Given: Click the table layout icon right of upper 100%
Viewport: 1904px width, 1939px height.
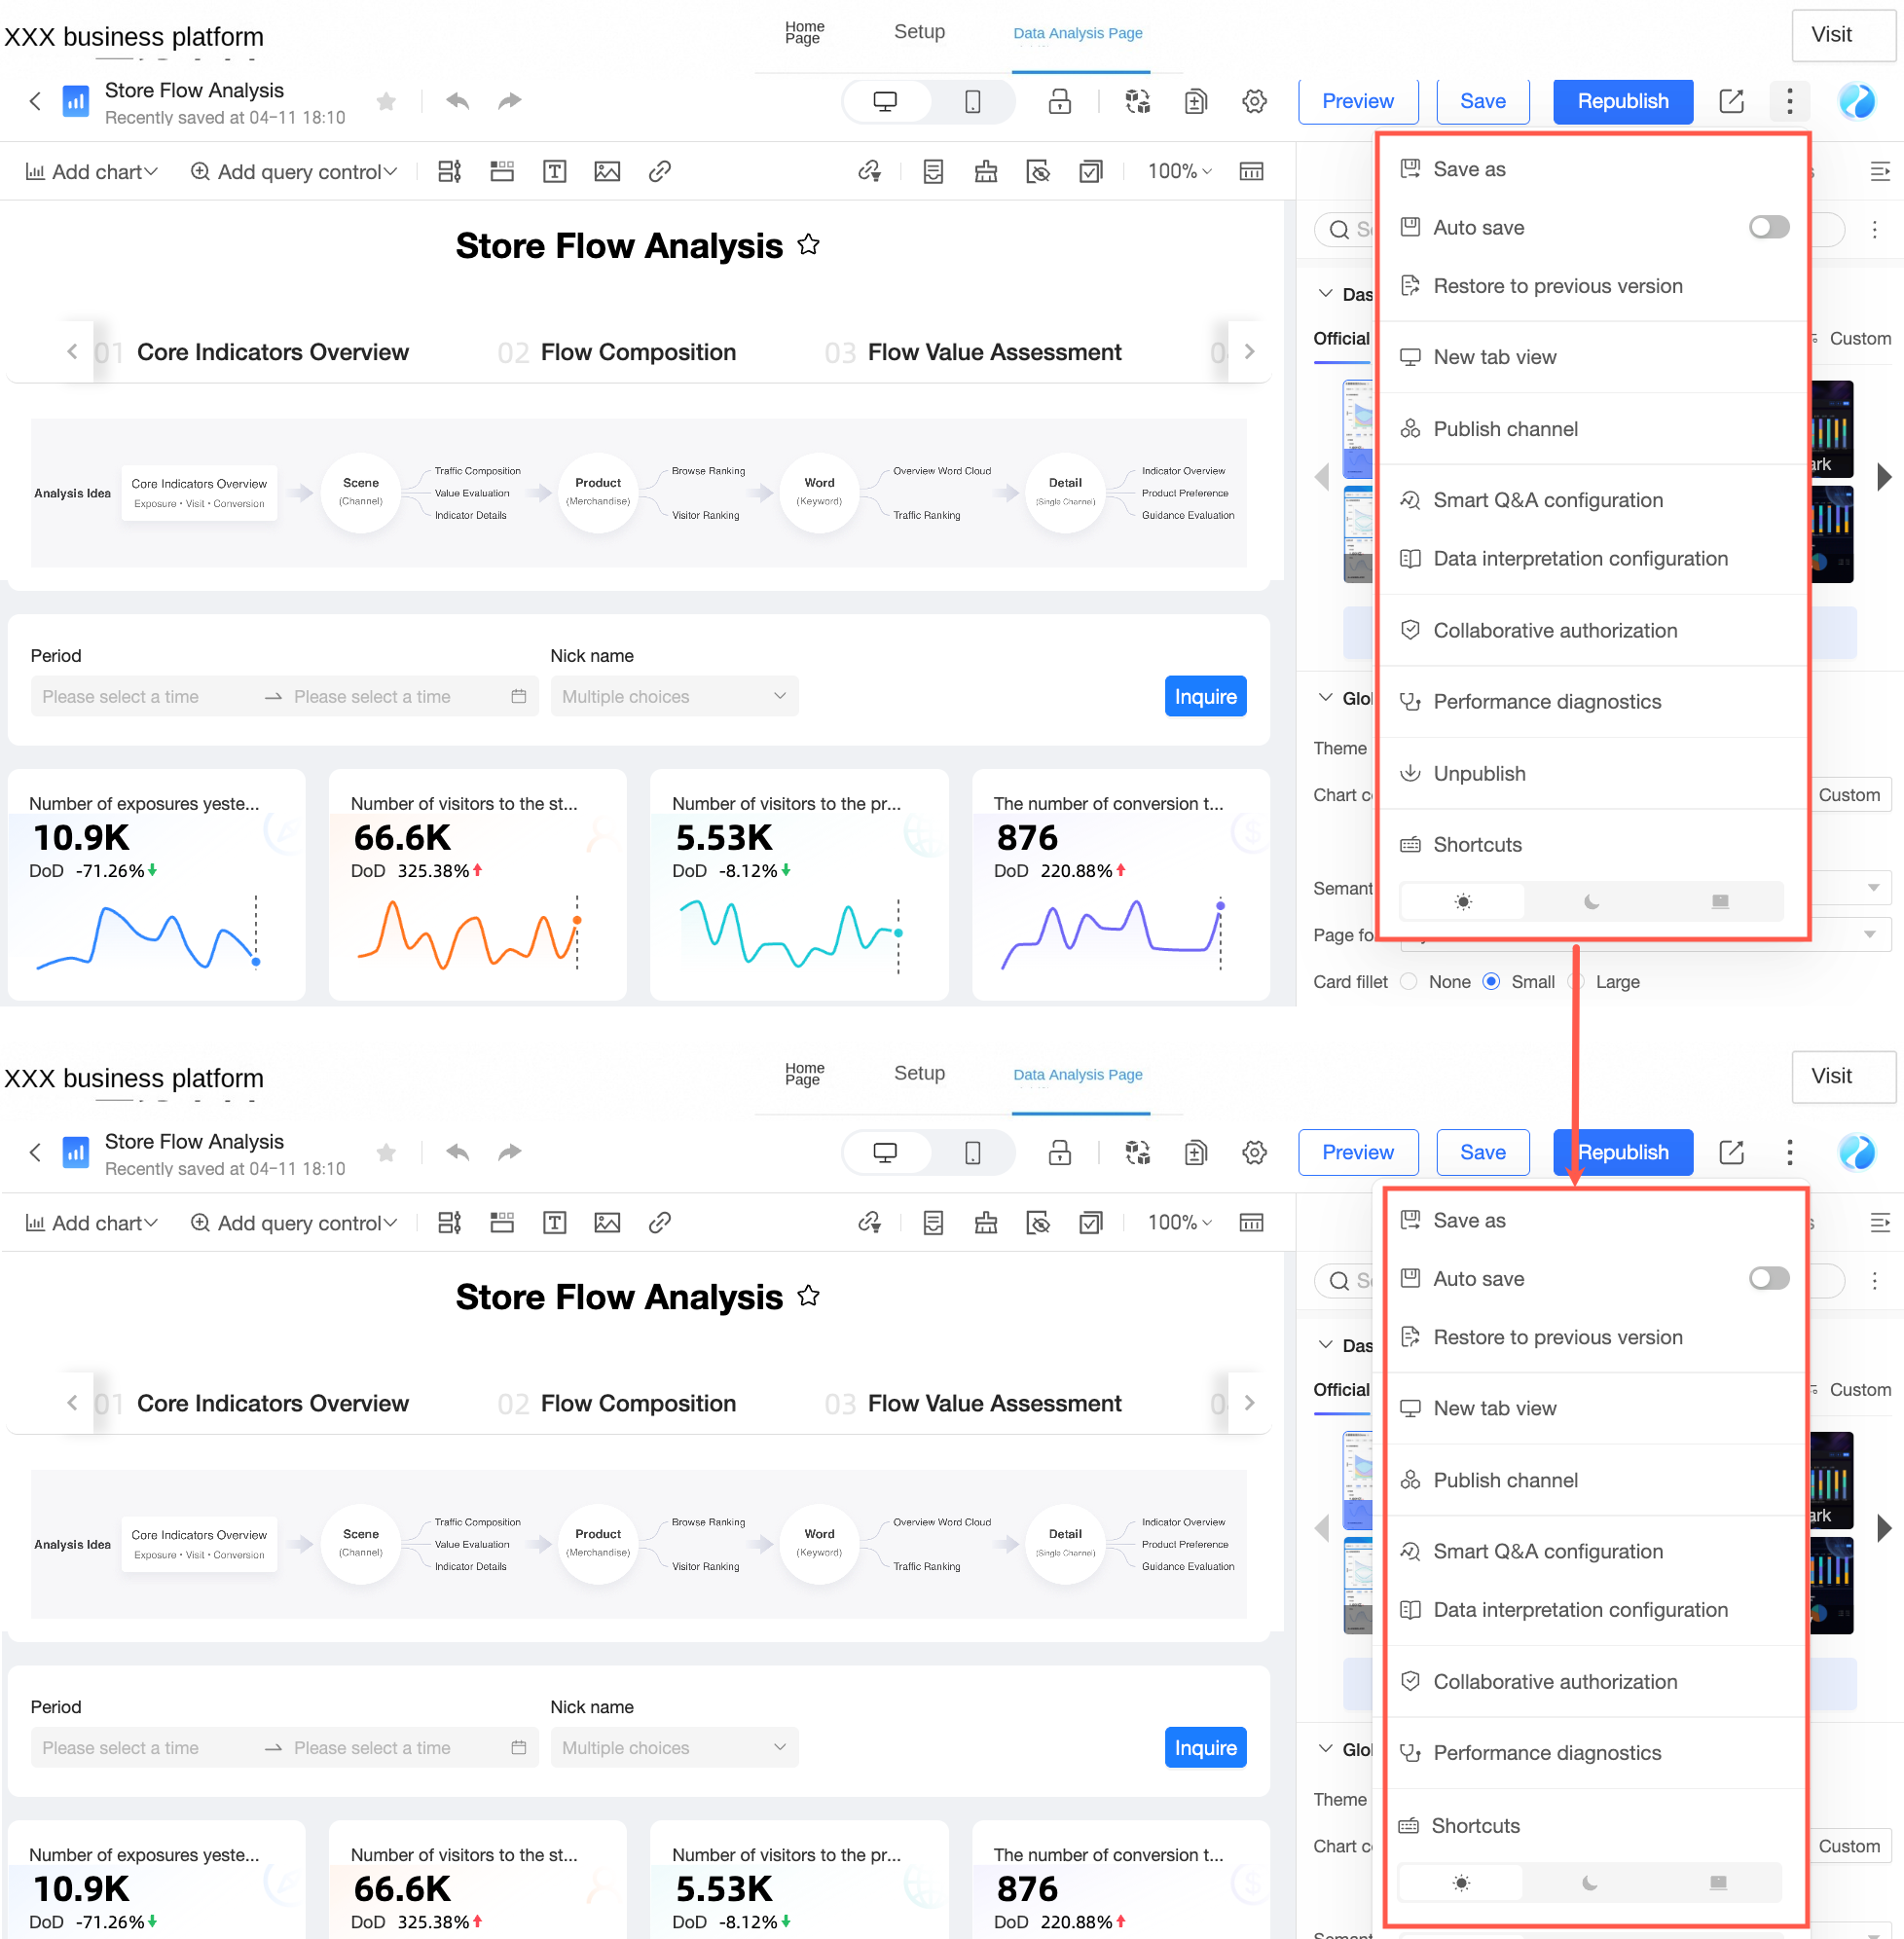Looking at the screenshot, I should [1251, 171].
